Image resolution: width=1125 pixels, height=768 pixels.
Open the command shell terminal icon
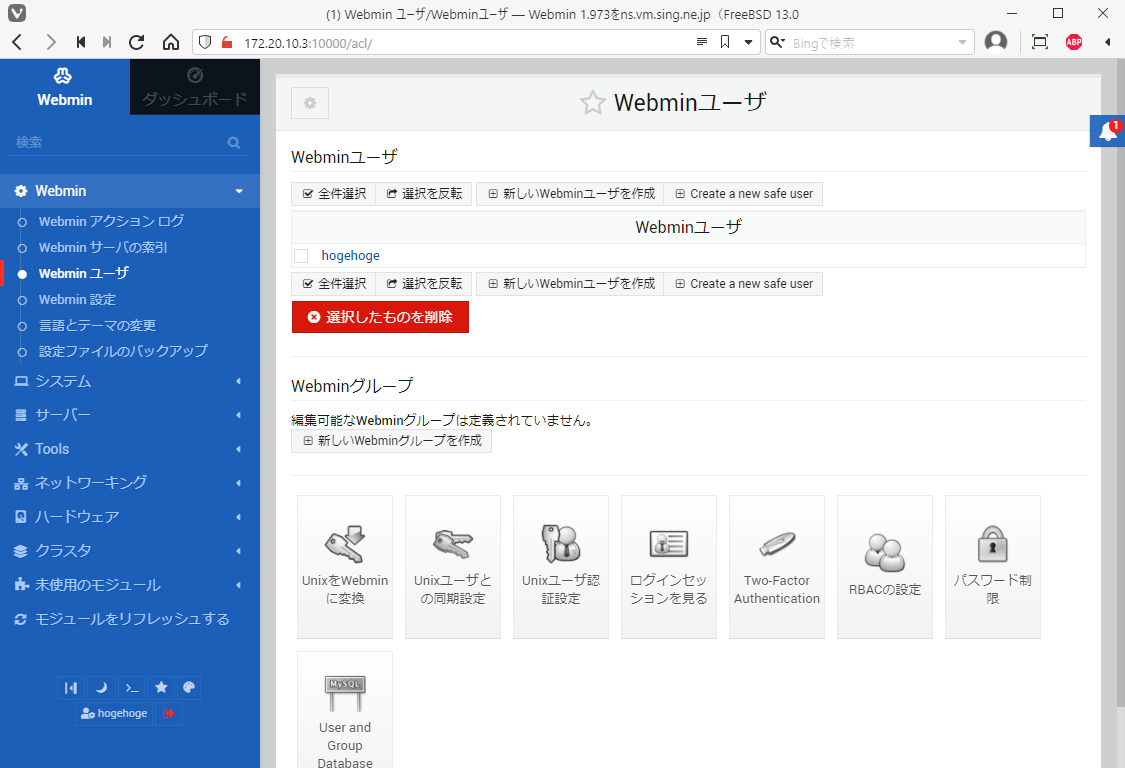[x=131, y=688]
